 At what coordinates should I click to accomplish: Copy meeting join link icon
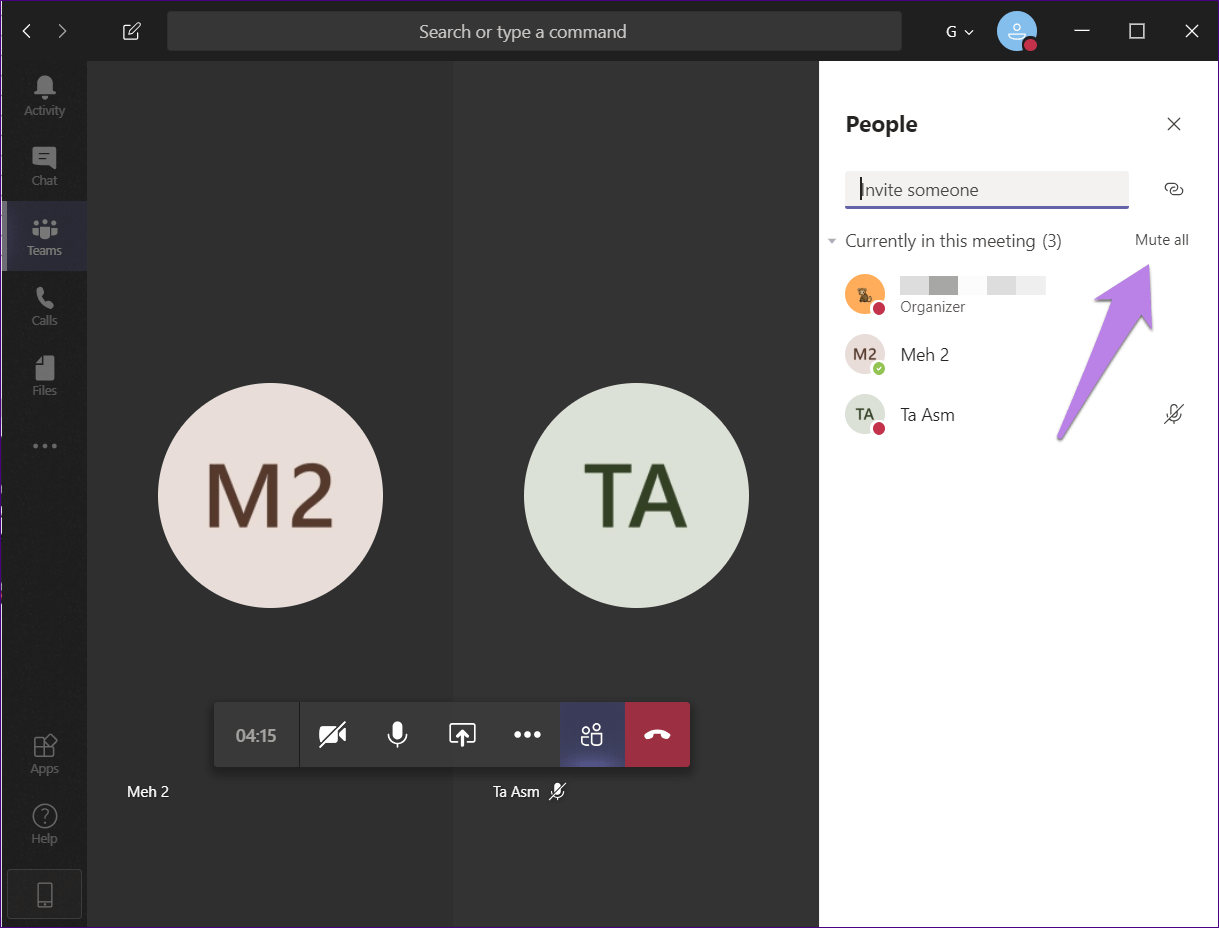point(1174,189)
